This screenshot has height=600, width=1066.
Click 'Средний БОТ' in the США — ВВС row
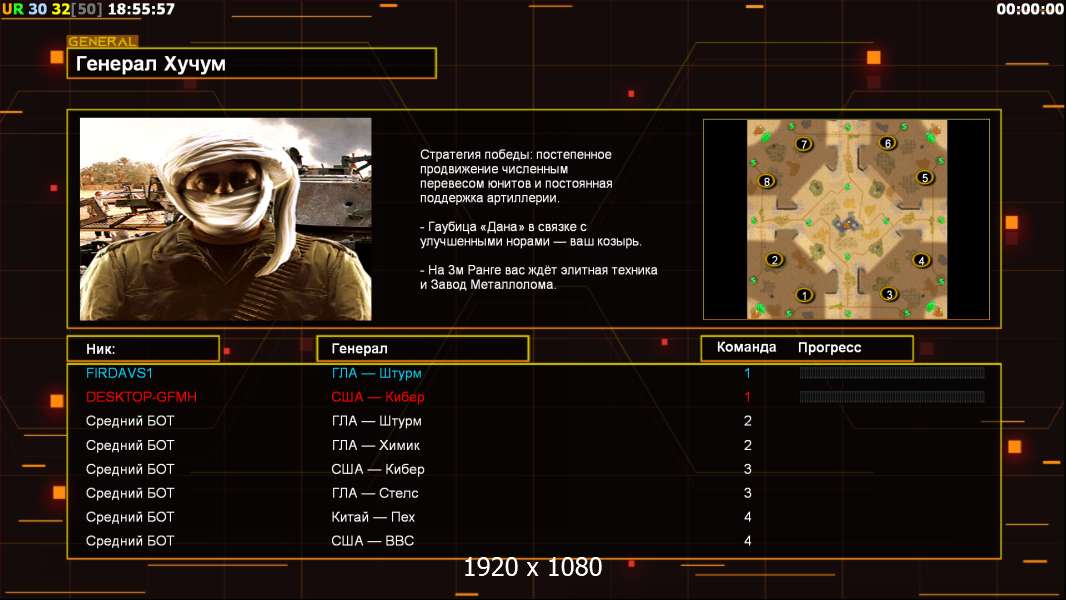[x=130, y=541]
